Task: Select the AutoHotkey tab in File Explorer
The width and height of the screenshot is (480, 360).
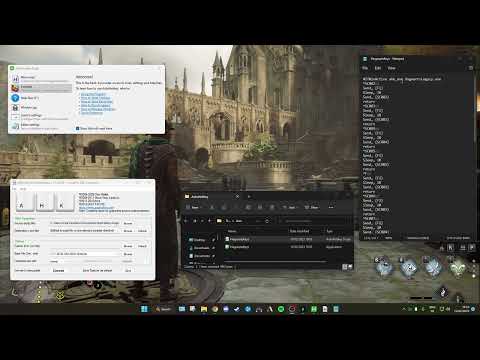Action: pyautogui.click(x=212, y=197)
